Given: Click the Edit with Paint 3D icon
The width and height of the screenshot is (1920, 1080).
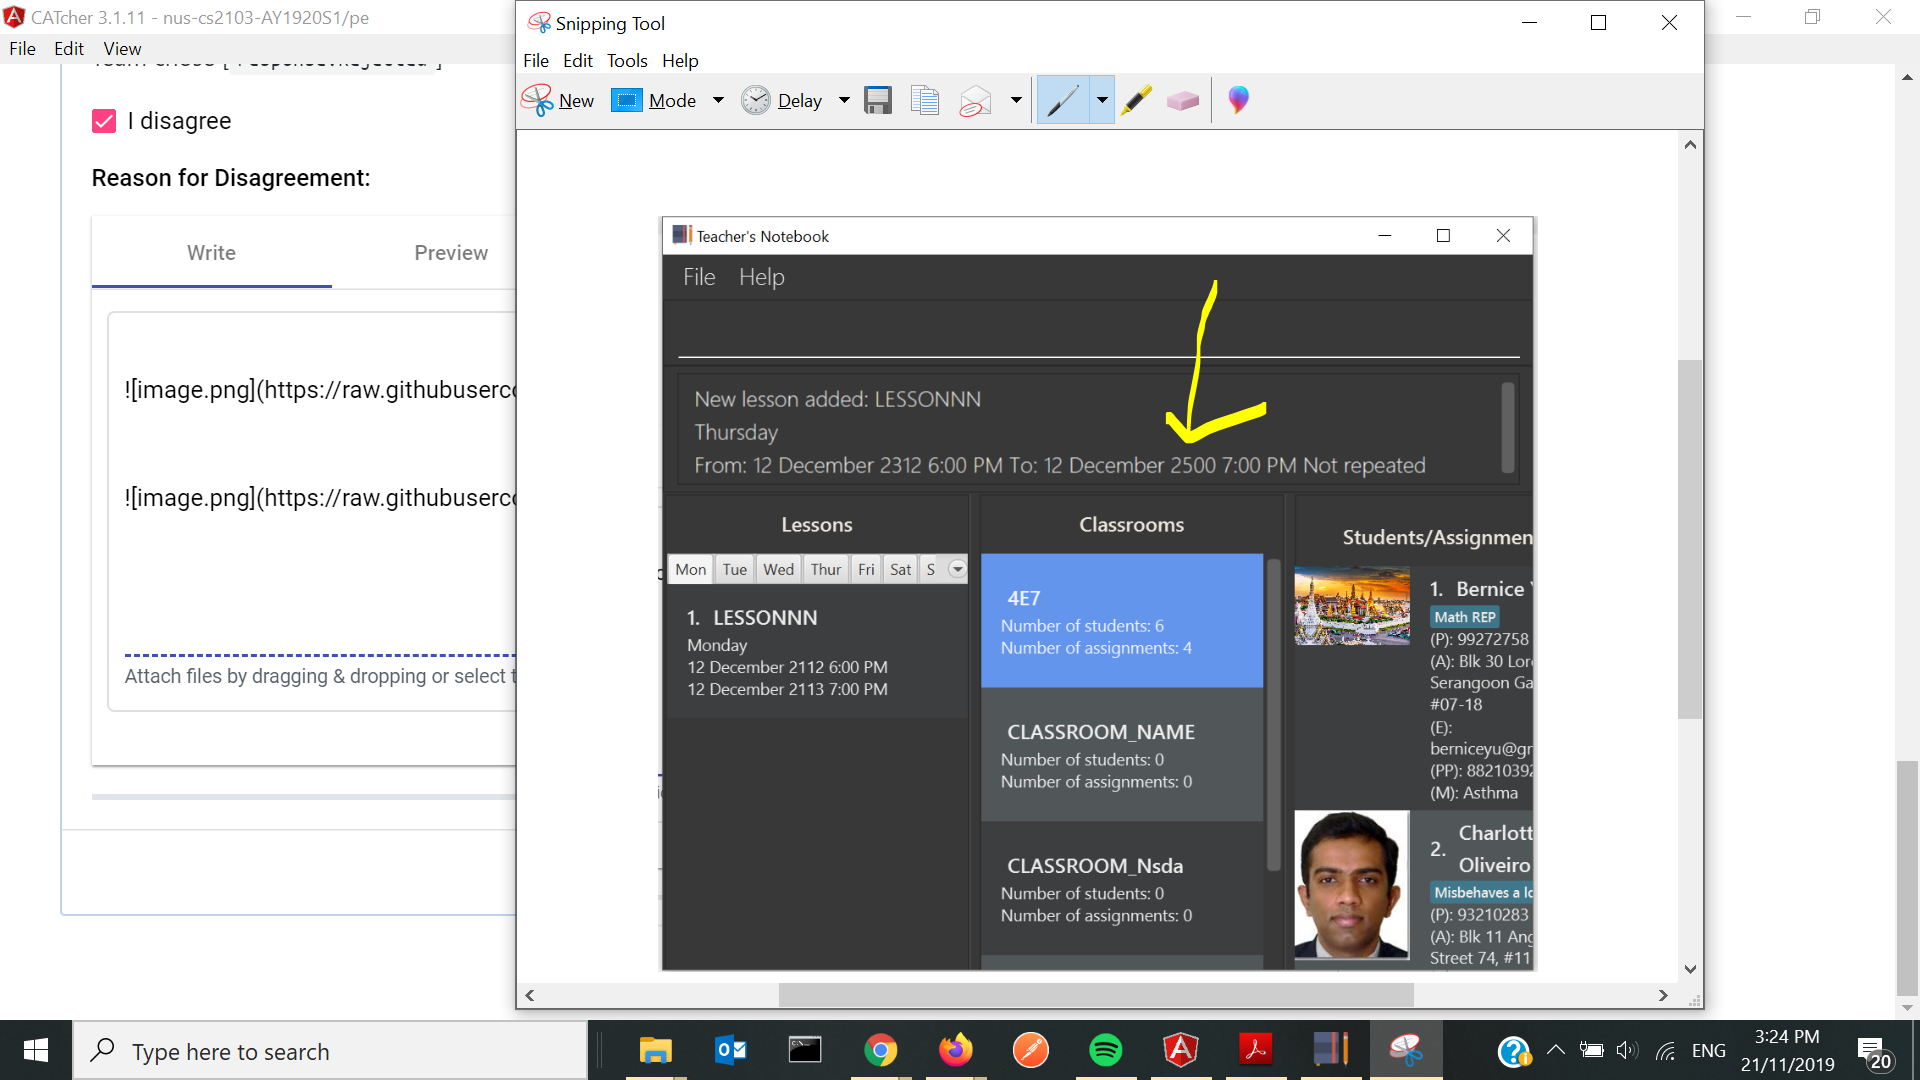Looking at the screenshot, I should click(x=1238, y=100).
